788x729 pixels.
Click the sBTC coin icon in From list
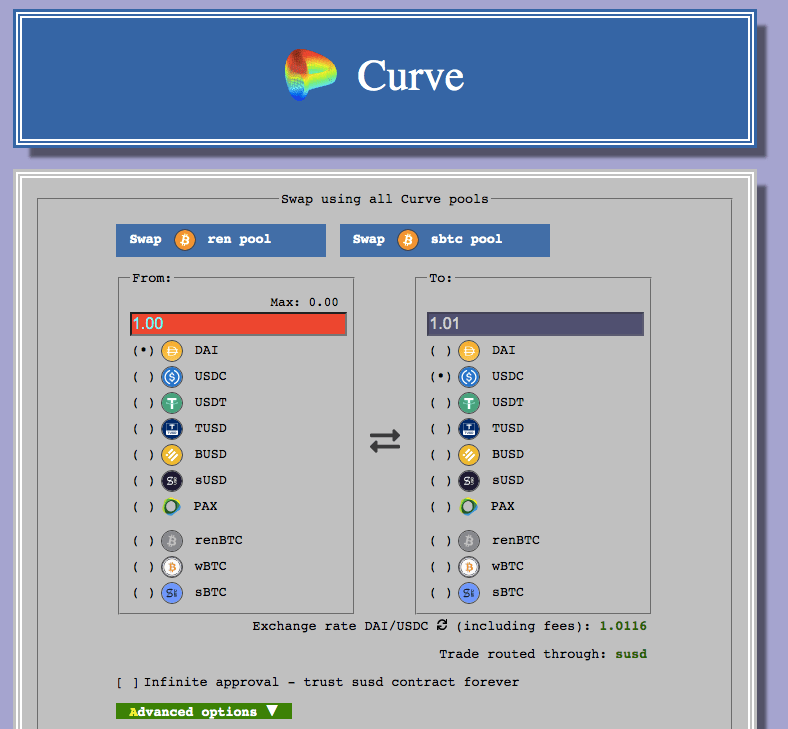point(172,593)
